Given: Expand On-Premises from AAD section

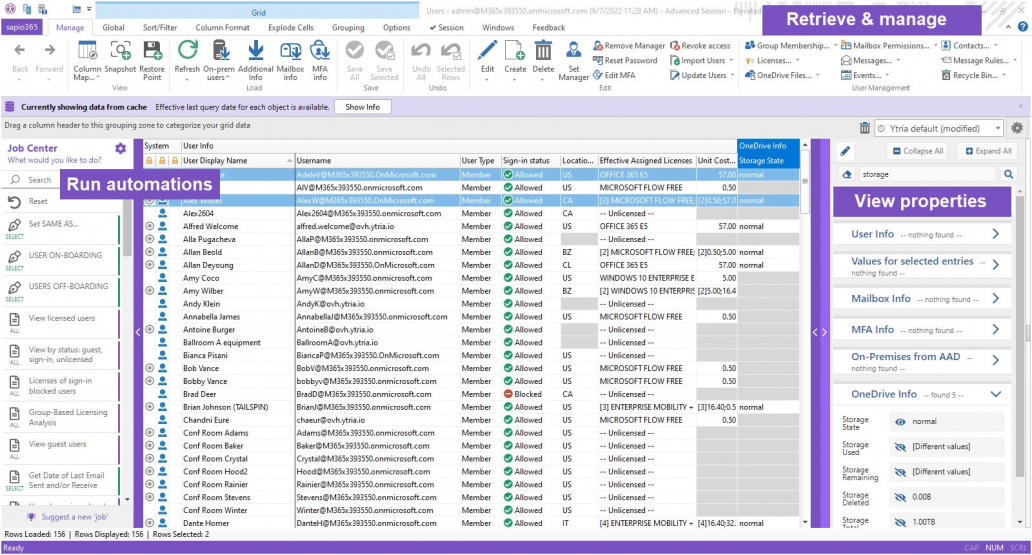Looking at the screenshot, I should (x=996, y=360).
